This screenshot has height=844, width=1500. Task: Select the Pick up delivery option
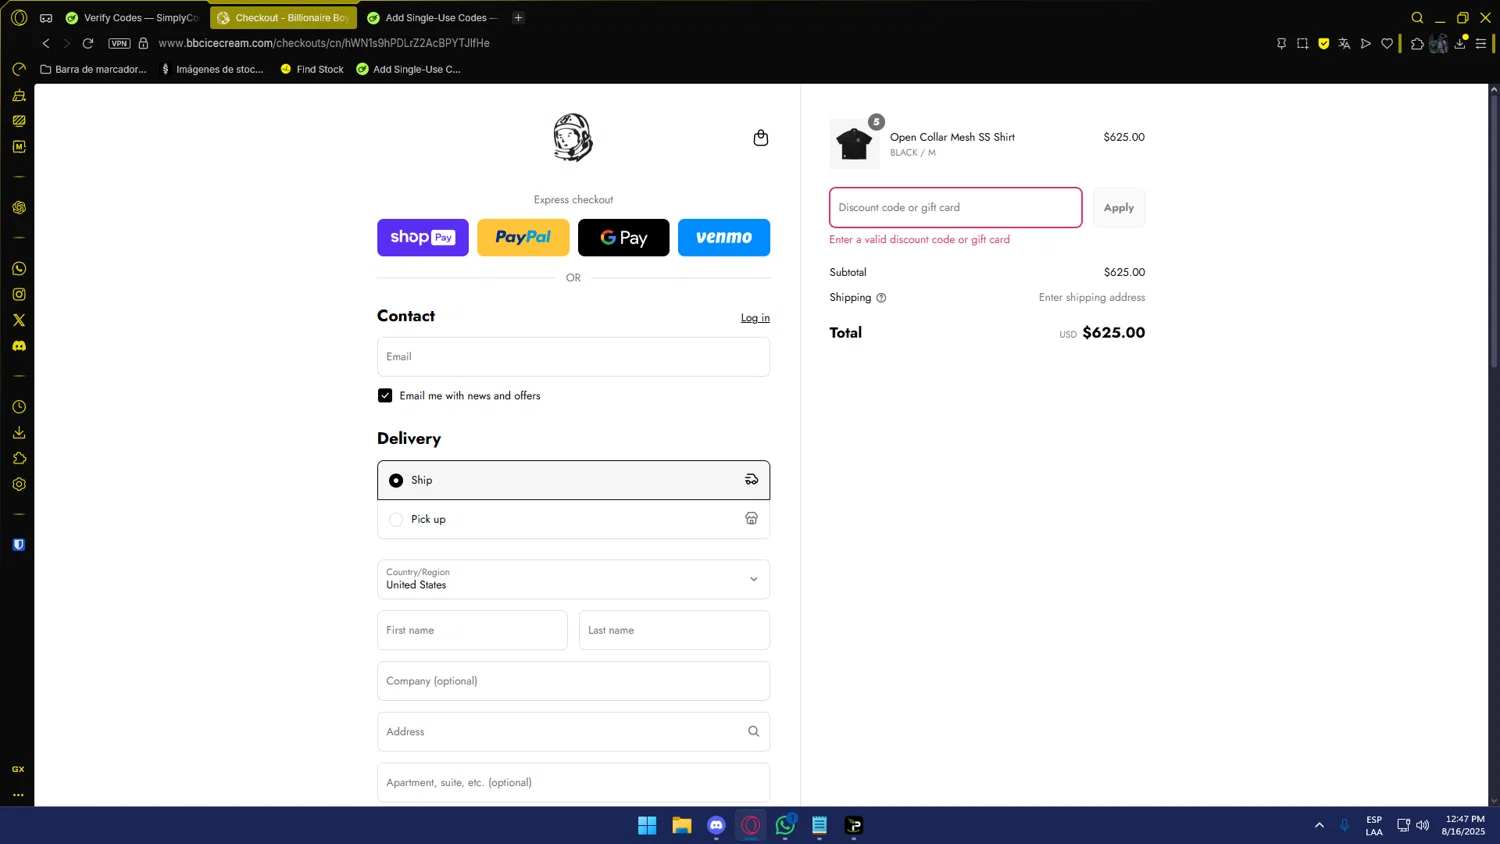click(x=573, y=519)
